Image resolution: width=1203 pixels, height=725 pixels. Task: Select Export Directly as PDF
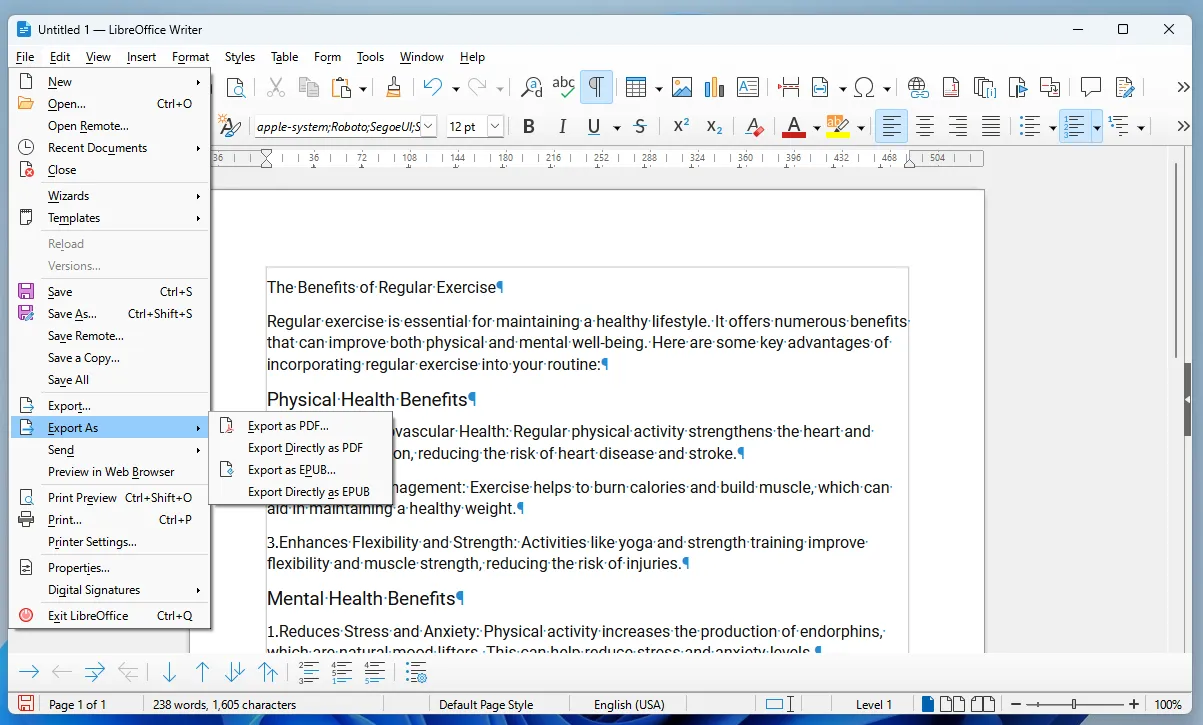[302, 447]
